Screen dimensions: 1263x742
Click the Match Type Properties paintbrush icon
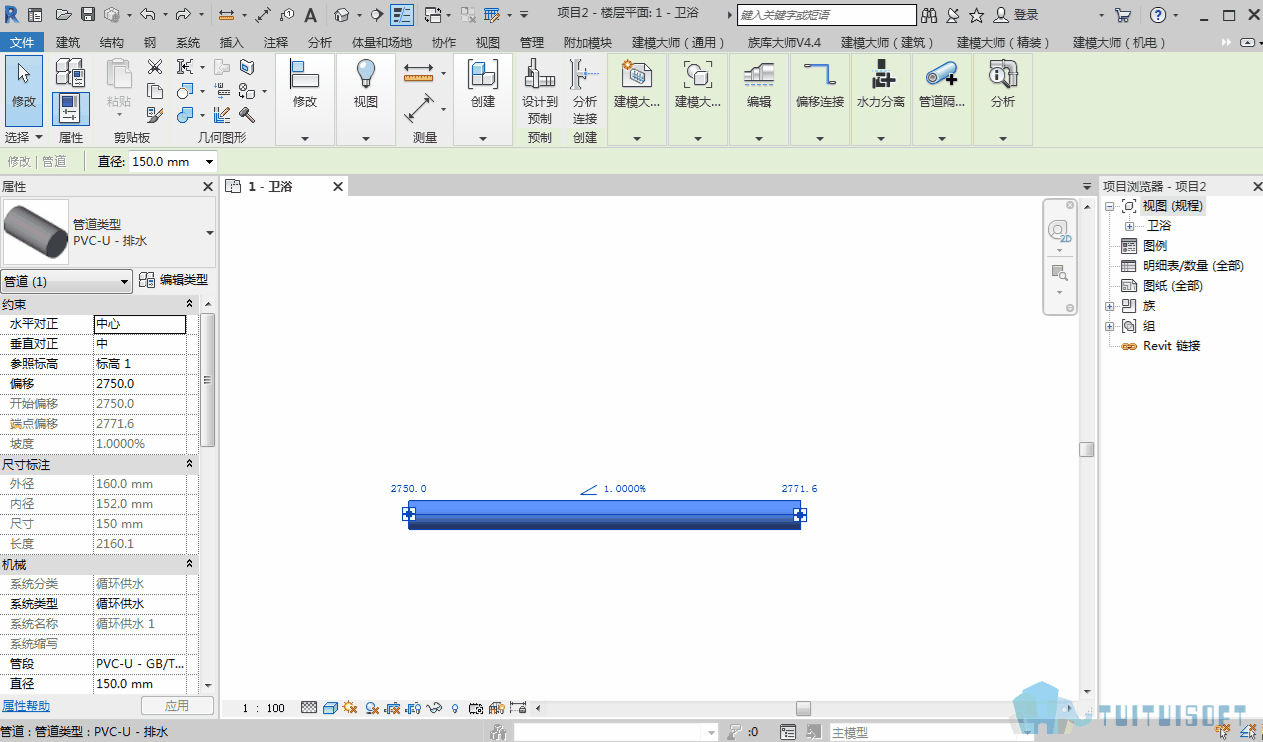154,115
